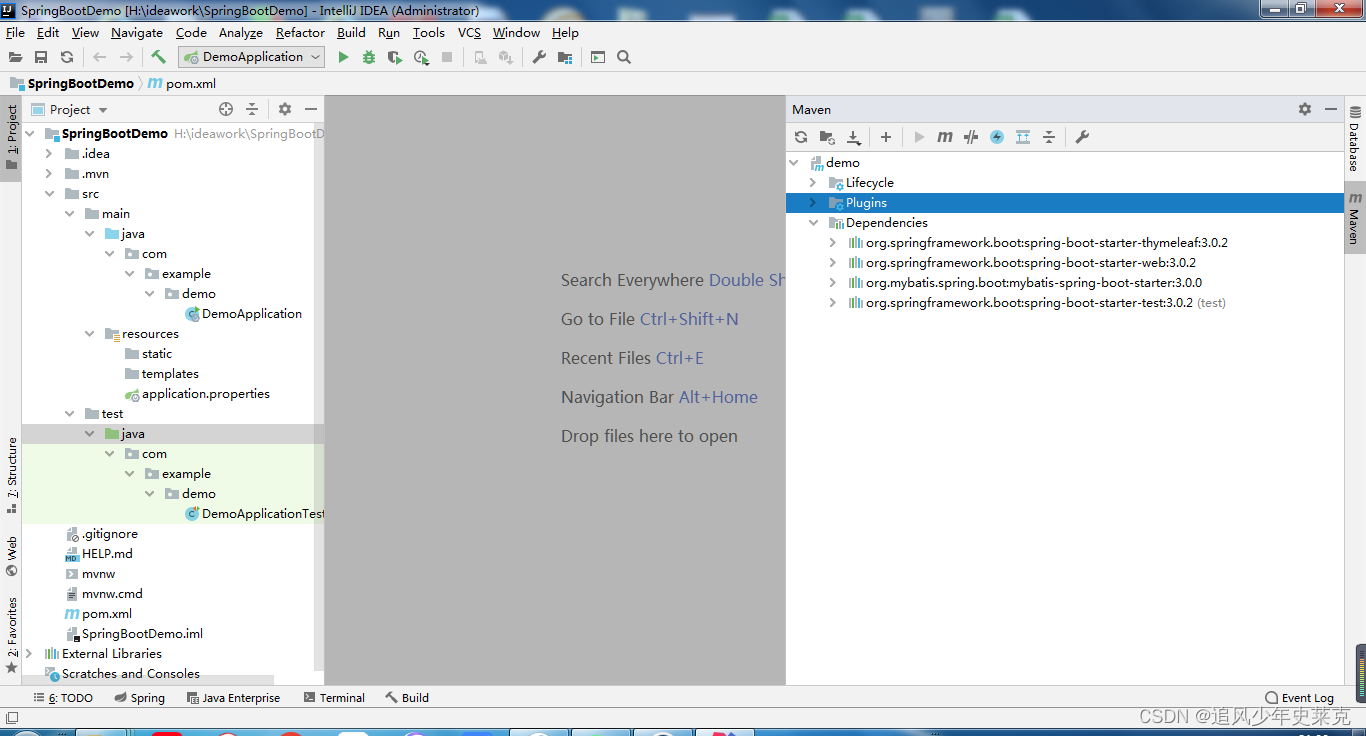Click the main toolbar Synchronize icon

pyautogui.click(x=67, y=57)
